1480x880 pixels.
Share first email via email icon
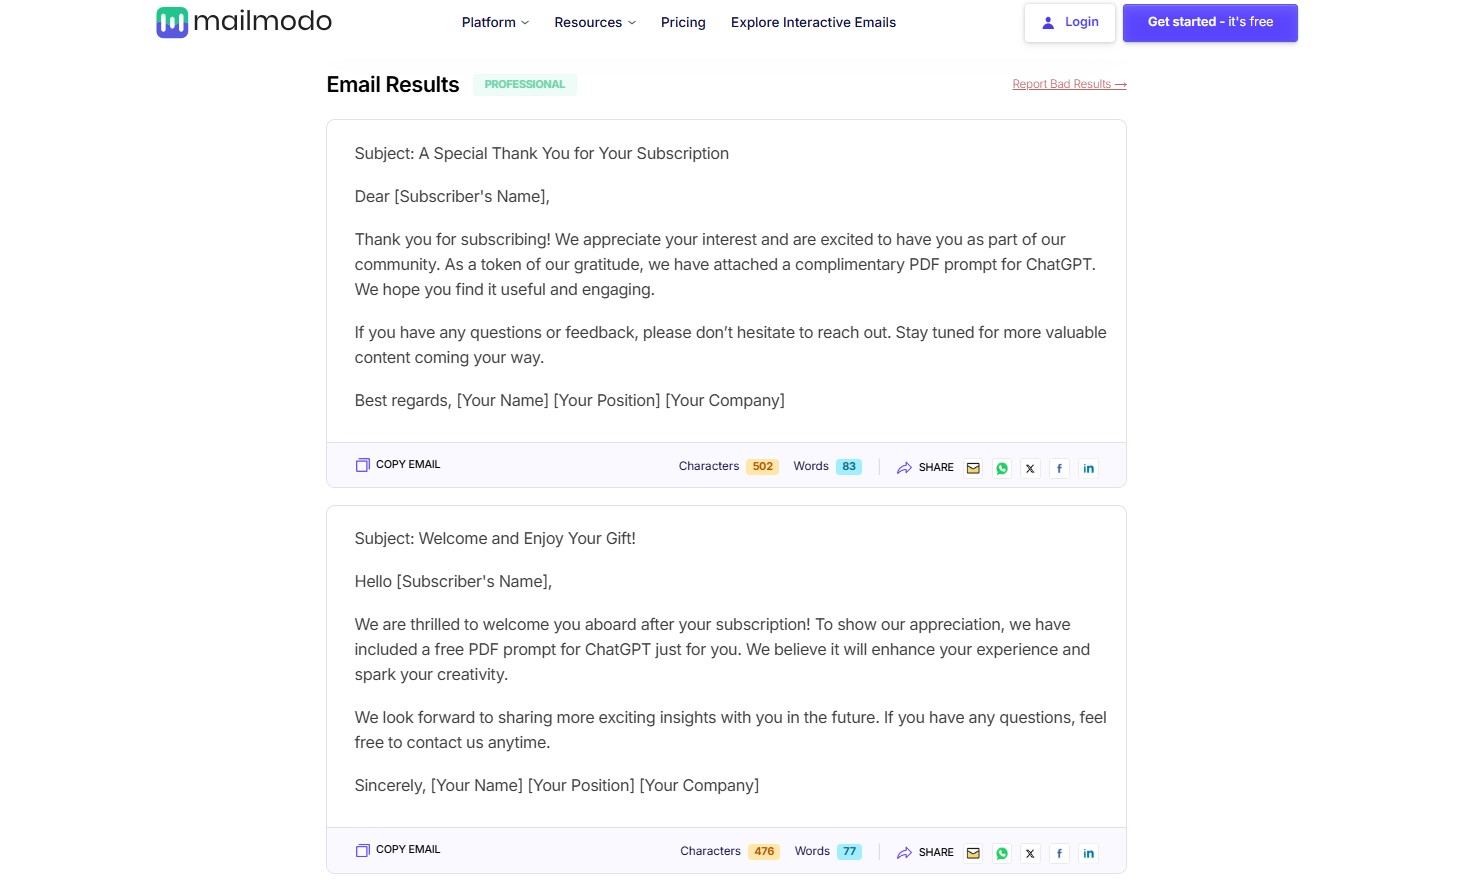tap(973, 468)
